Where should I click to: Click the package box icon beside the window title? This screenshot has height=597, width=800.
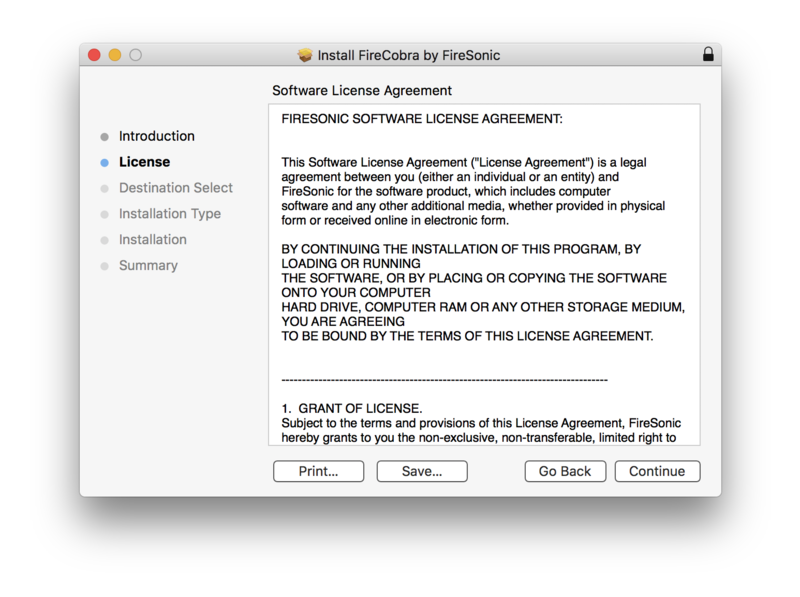tap(306, 55)
